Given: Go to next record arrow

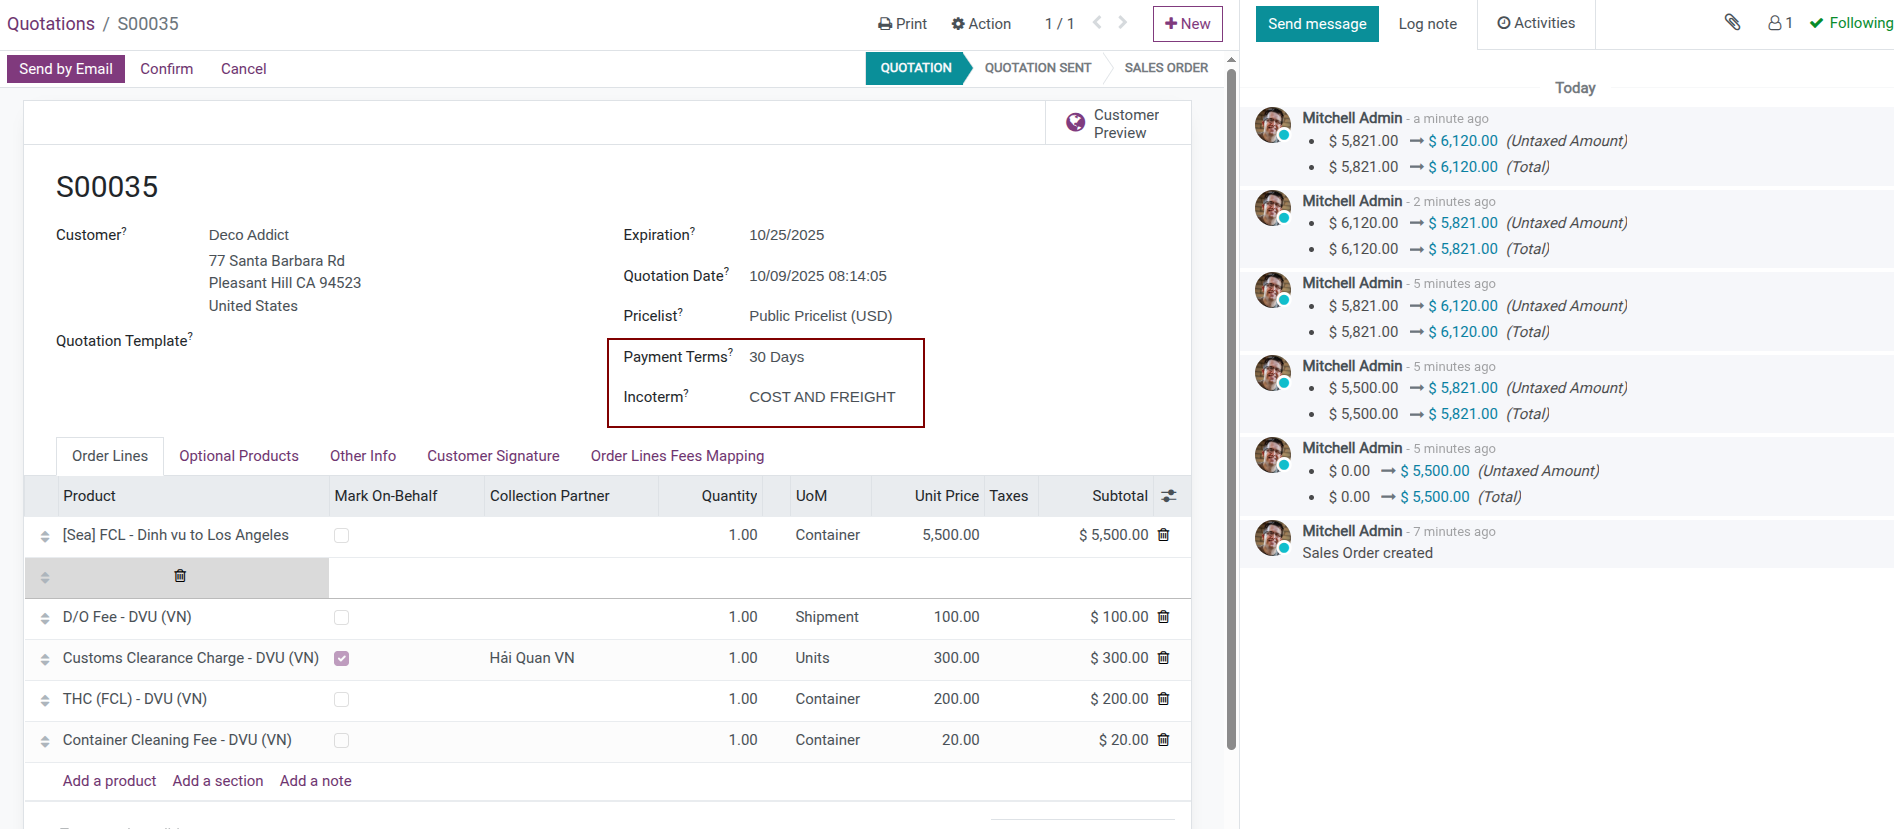Looking at the screenshot, I should 1123,23.
